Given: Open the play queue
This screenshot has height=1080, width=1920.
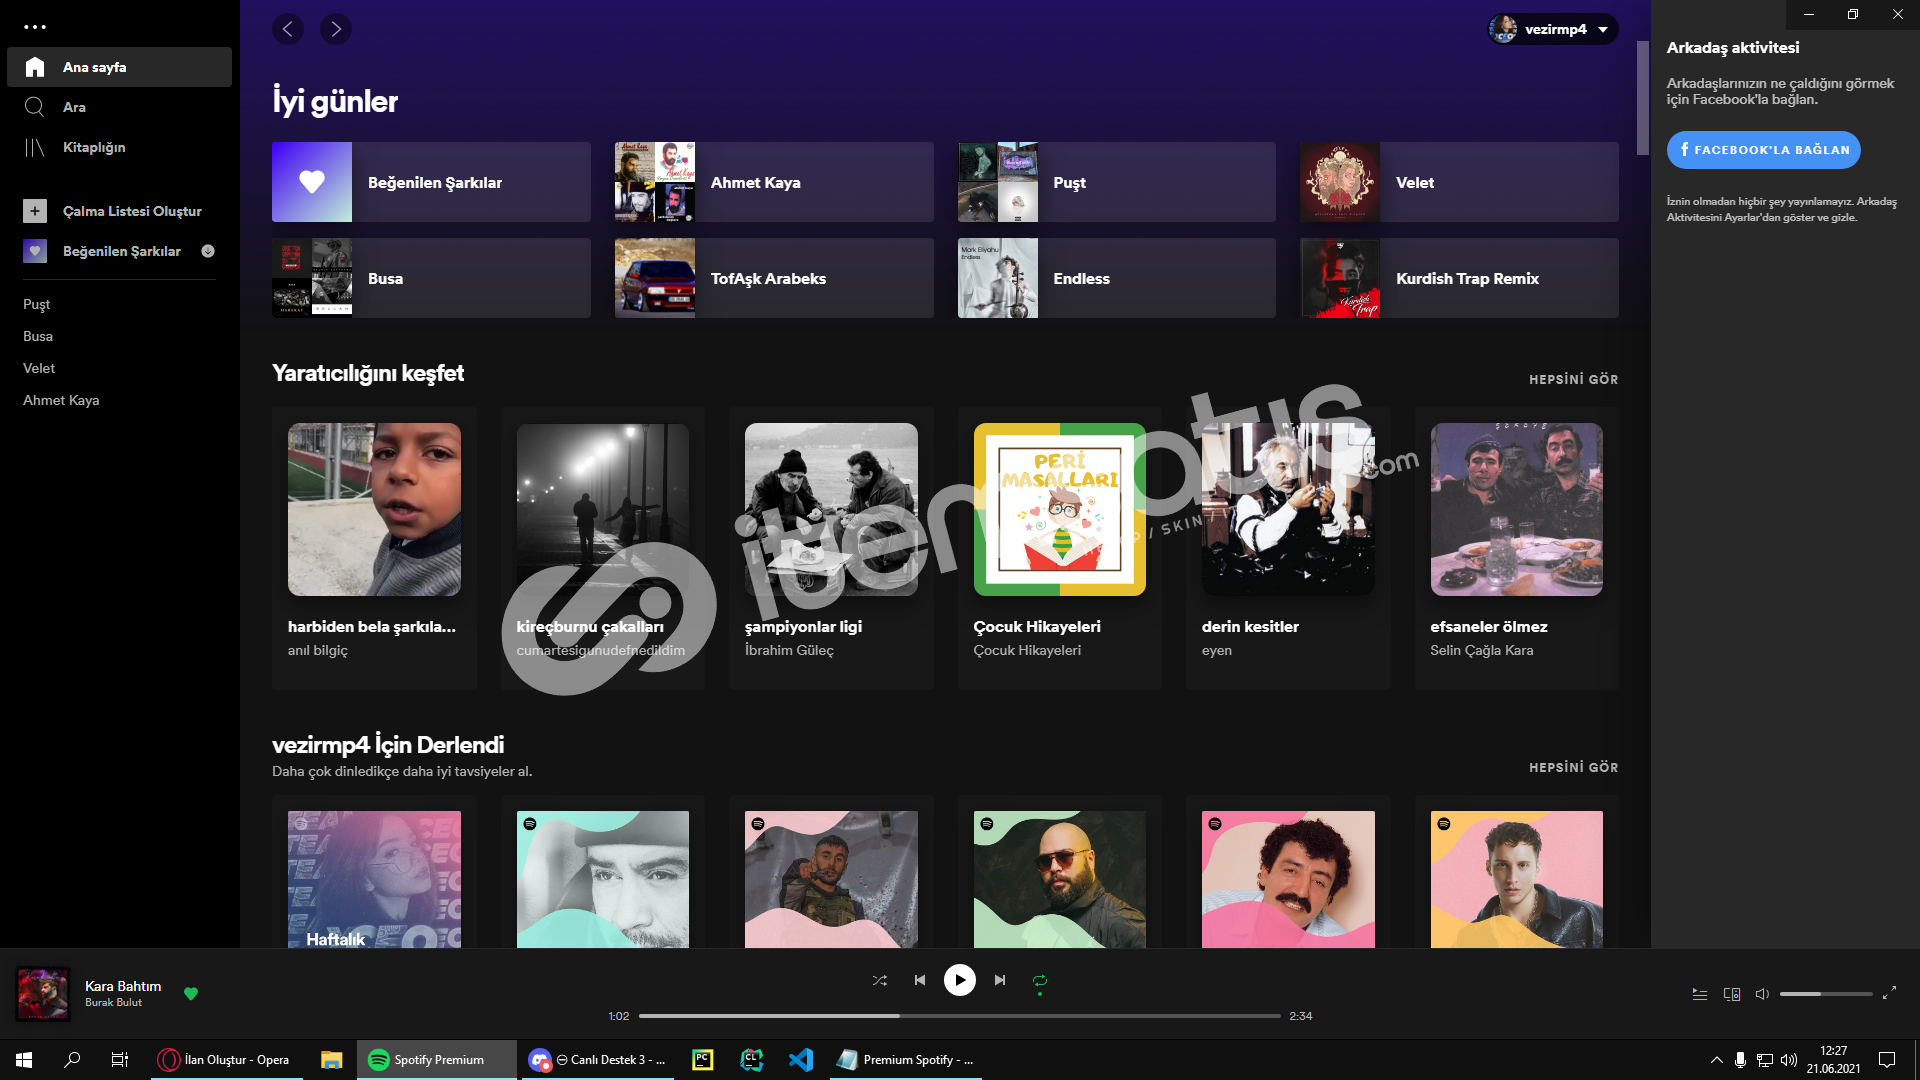Looking at the screenshot, I should [x=1699, y=994].
